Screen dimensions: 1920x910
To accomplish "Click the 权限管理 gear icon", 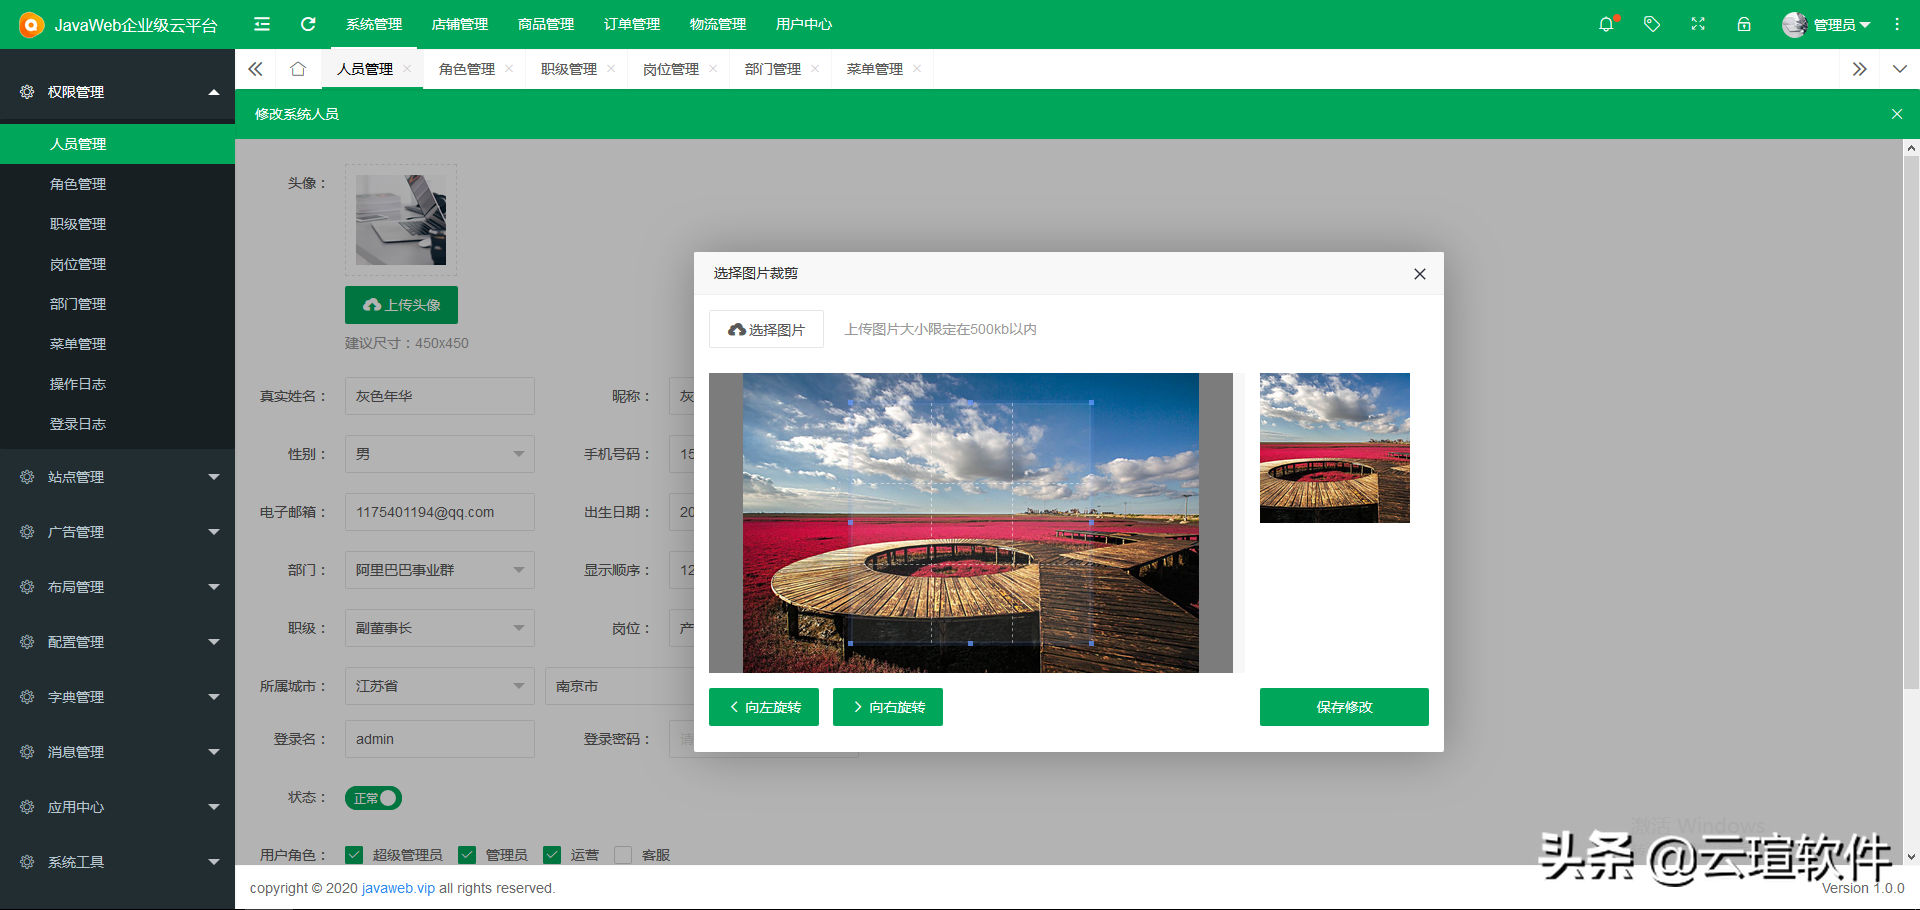I will 27,92.
